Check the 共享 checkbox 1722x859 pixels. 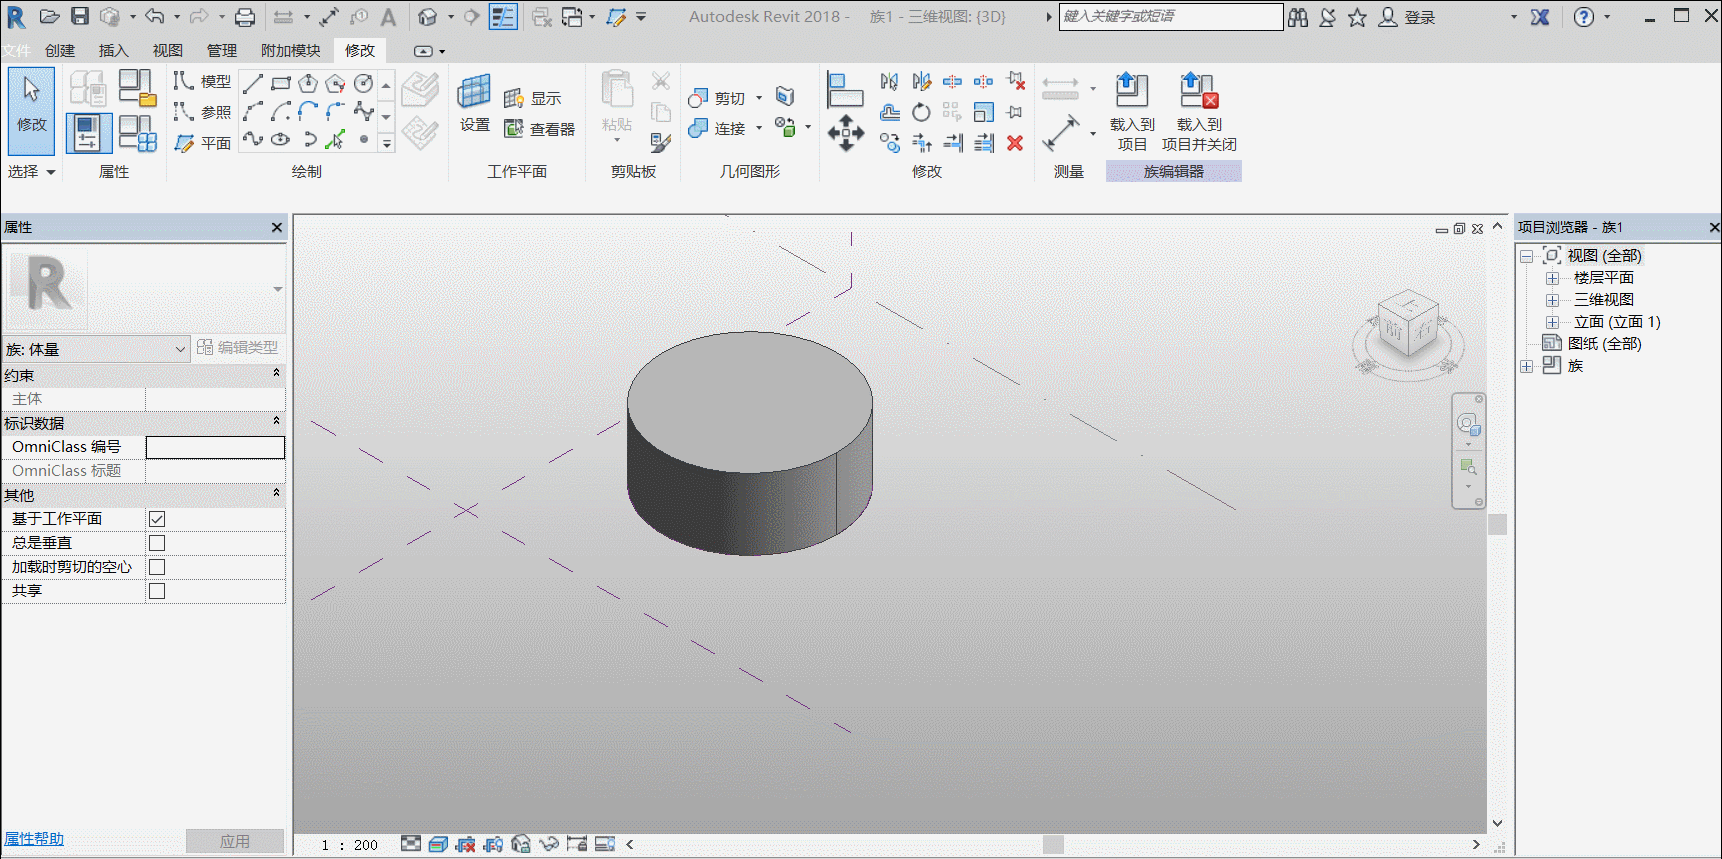click(x=157, y=591)
